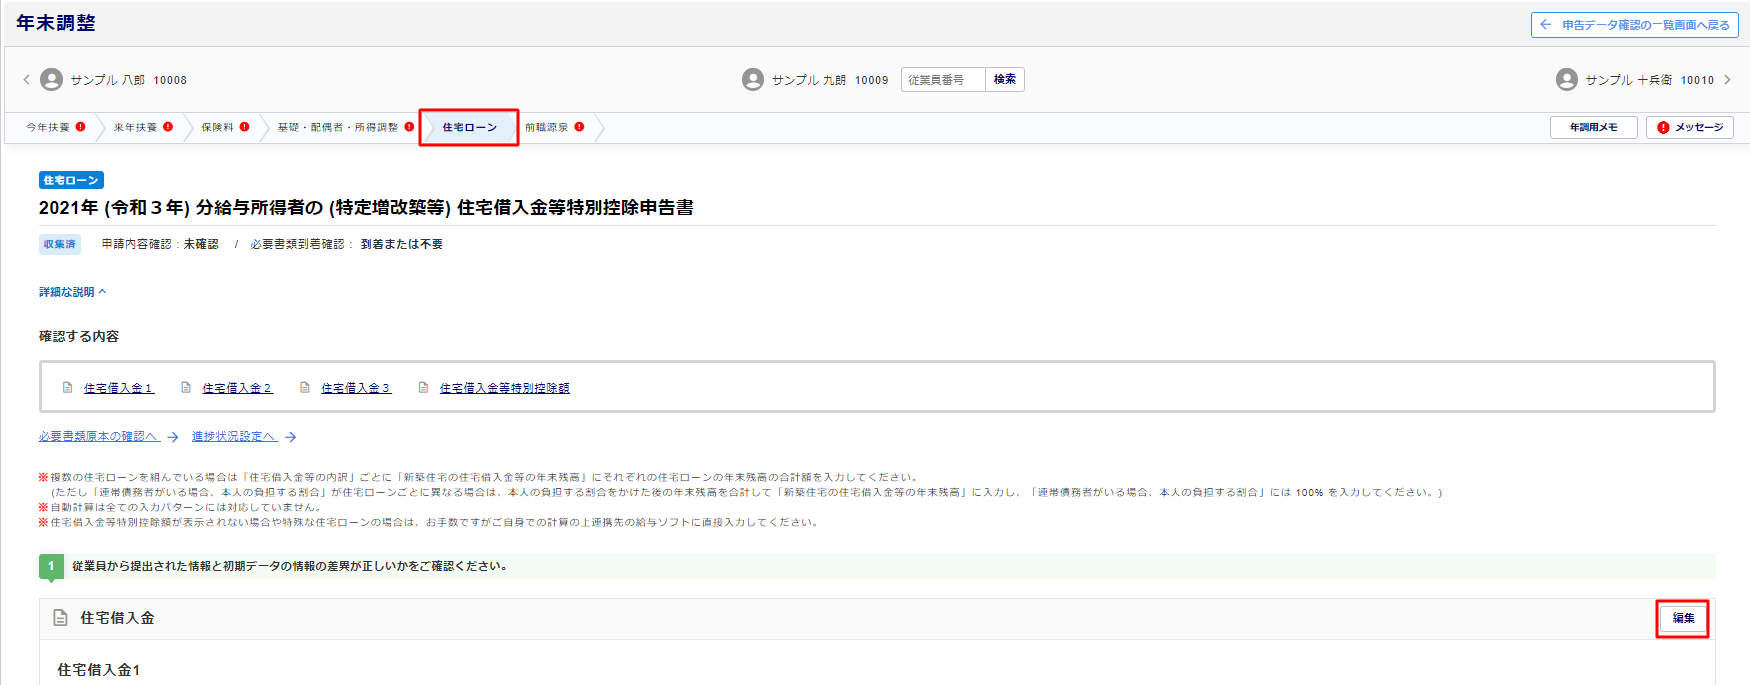Open the 来年扶養 tab
This screenshot has width=1750, height=685.
pyautogui.click(x=135, y=127)
